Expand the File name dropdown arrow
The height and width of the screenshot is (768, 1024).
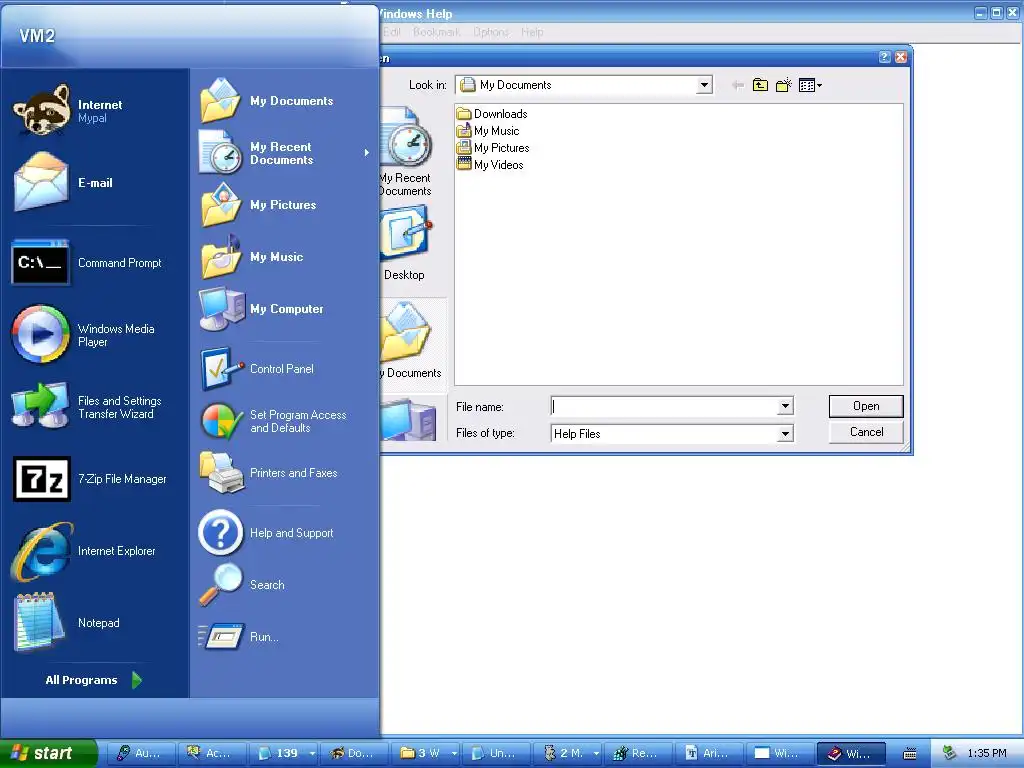[x=786, y=407]
